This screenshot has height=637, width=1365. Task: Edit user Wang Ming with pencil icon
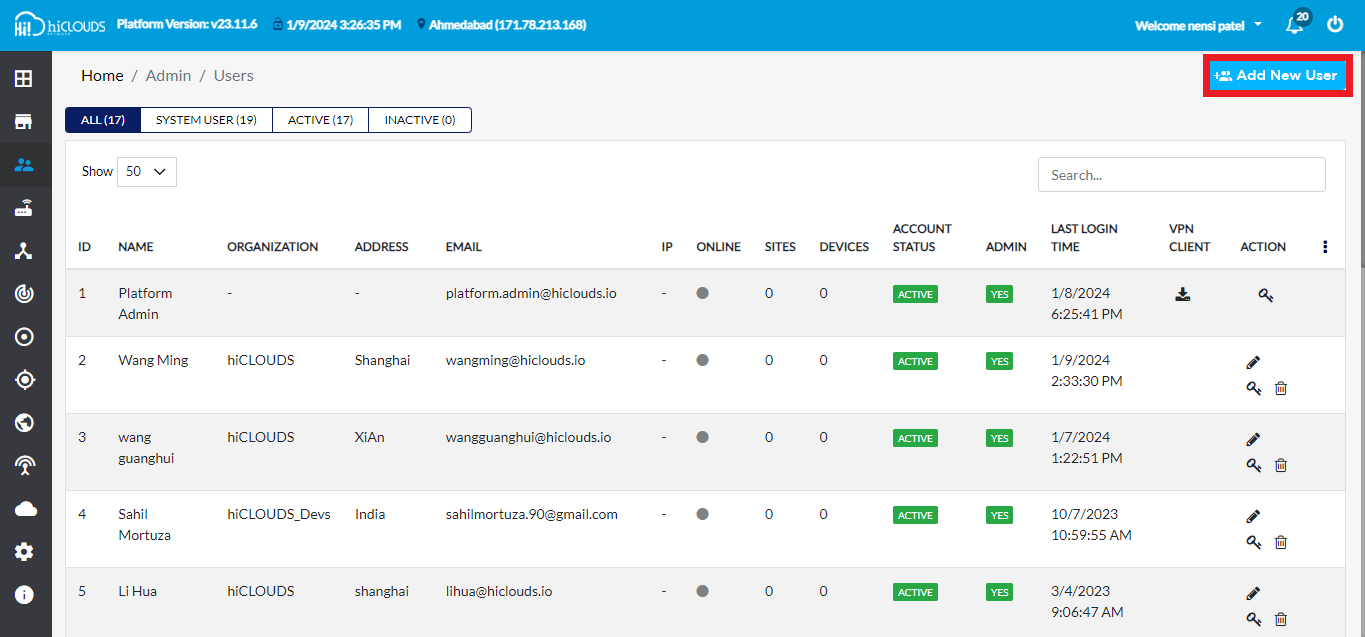tap(1253, 362)
